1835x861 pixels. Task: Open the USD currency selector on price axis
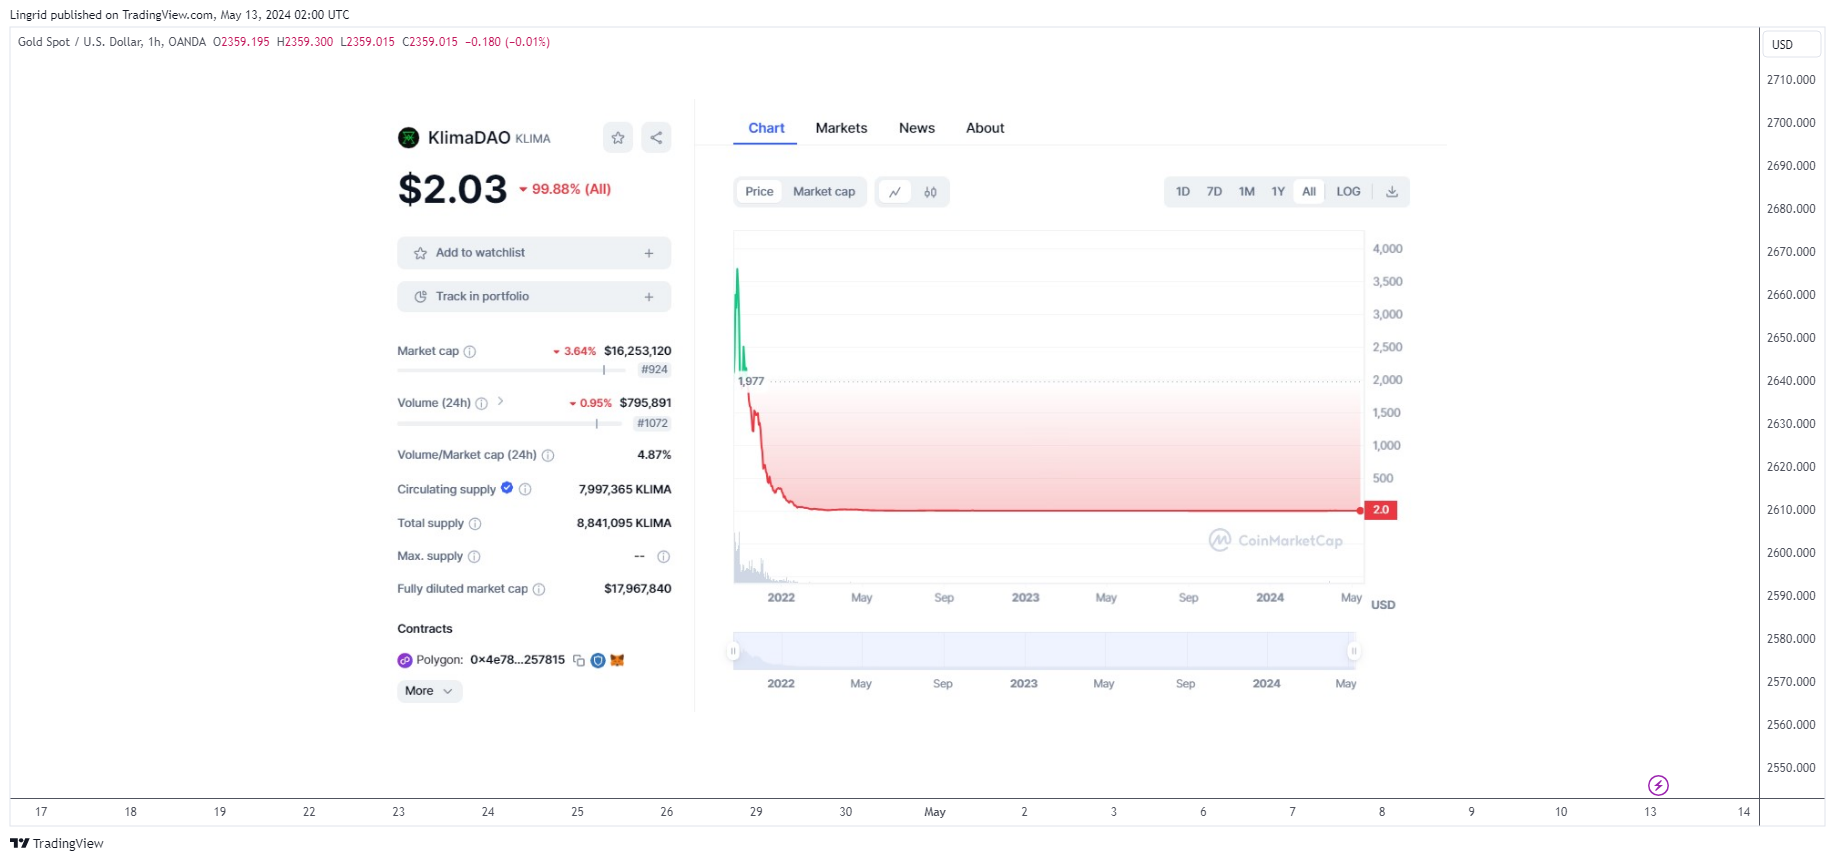point(1790,45)
